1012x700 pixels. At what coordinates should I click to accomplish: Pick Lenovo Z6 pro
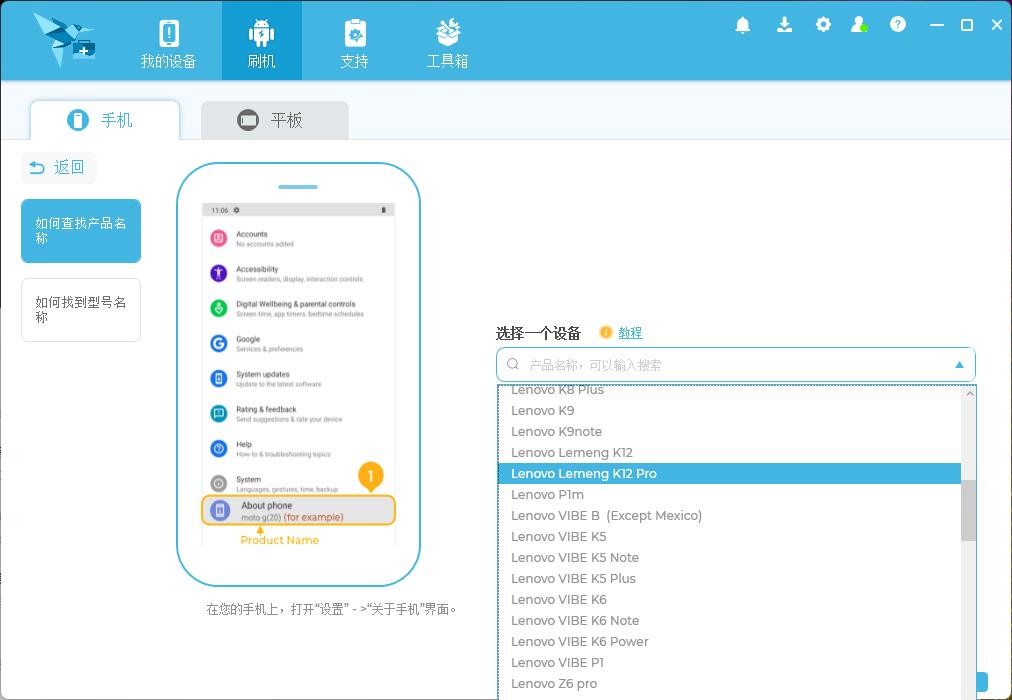[729, 683]
